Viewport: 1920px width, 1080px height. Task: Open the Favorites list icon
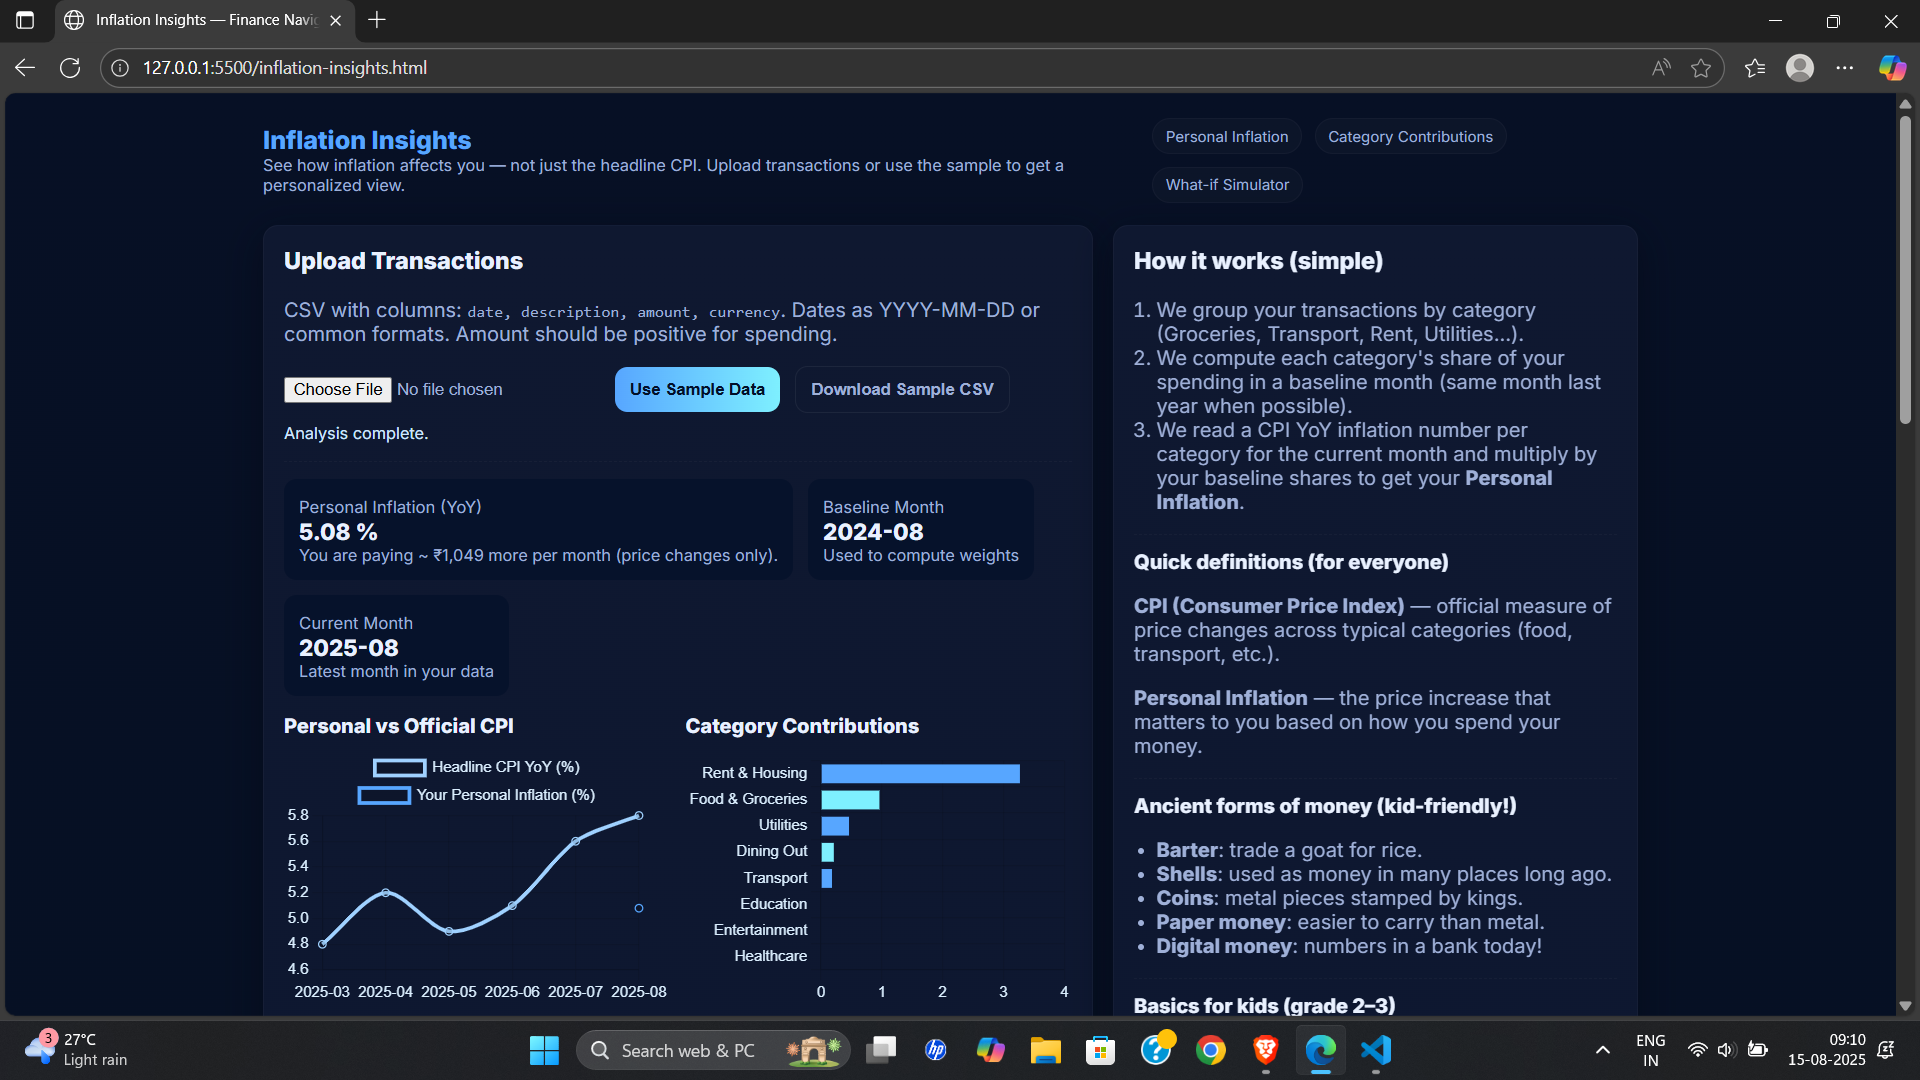tap(1755, 68)
